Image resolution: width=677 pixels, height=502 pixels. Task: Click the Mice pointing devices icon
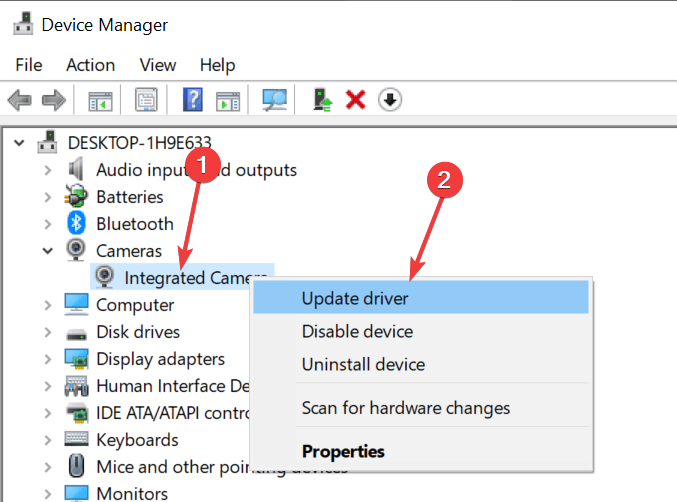coord(76,466)
